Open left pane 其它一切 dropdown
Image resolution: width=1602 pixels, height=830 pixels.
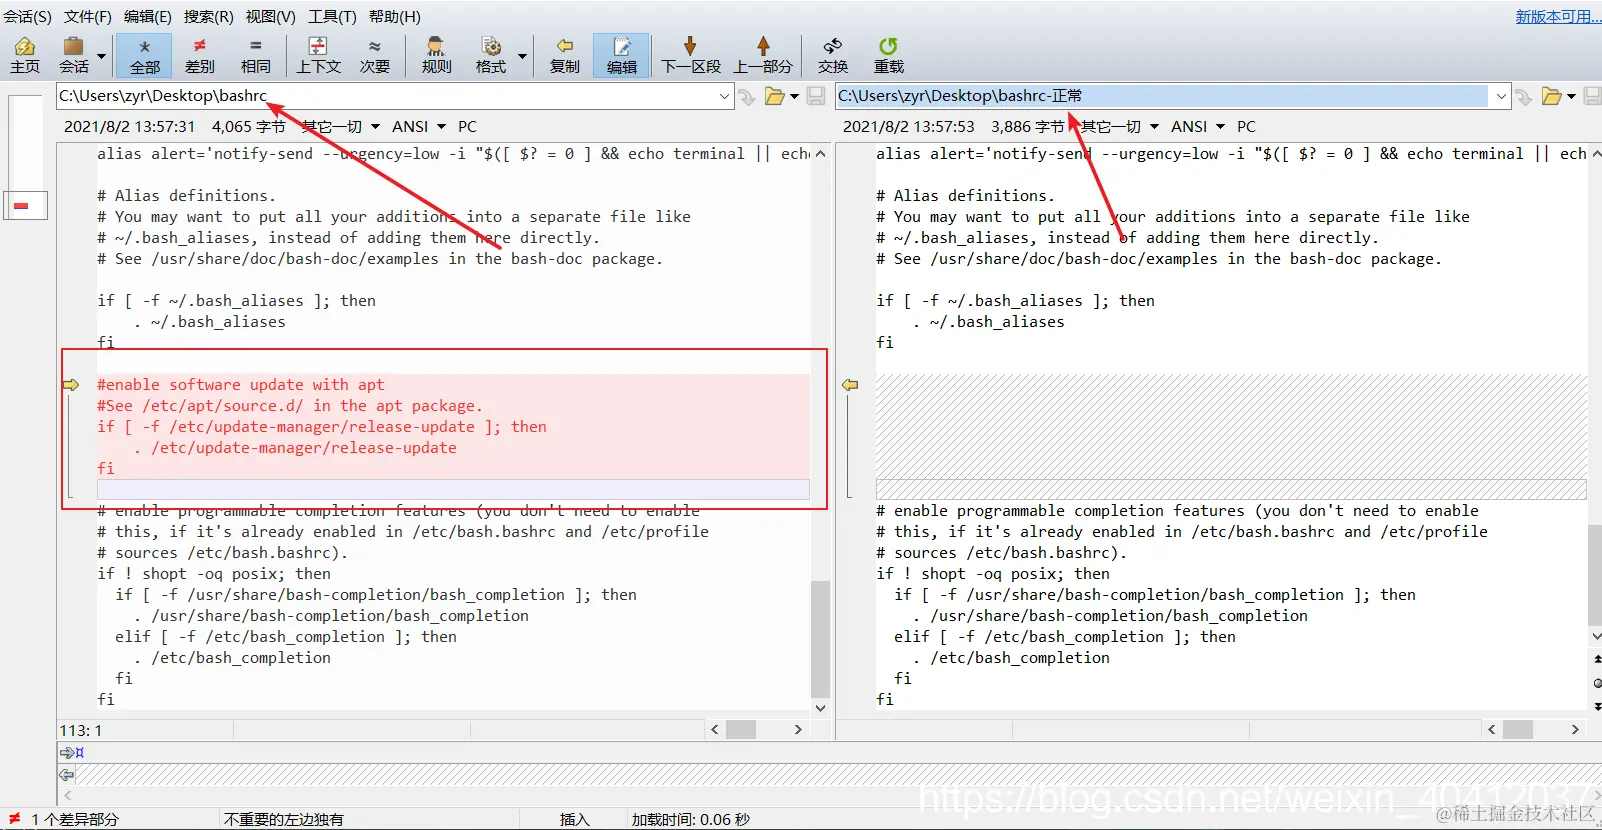pos(341,126)
